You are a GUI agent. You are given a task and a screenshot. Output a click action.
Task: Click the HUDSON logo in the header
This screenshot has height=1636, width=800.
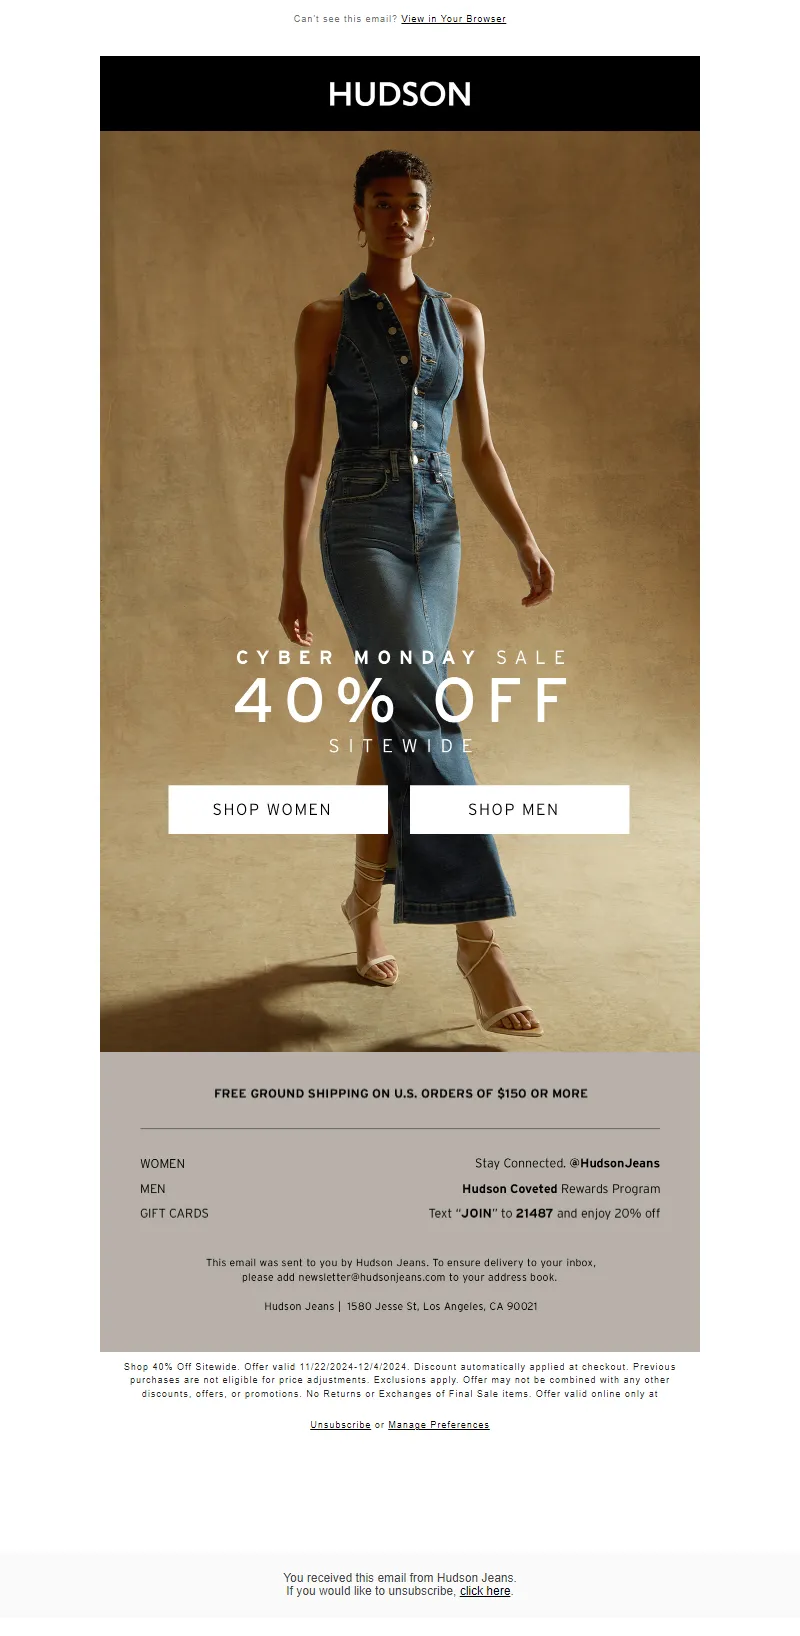pyautogui.click(x=400, y=94)
